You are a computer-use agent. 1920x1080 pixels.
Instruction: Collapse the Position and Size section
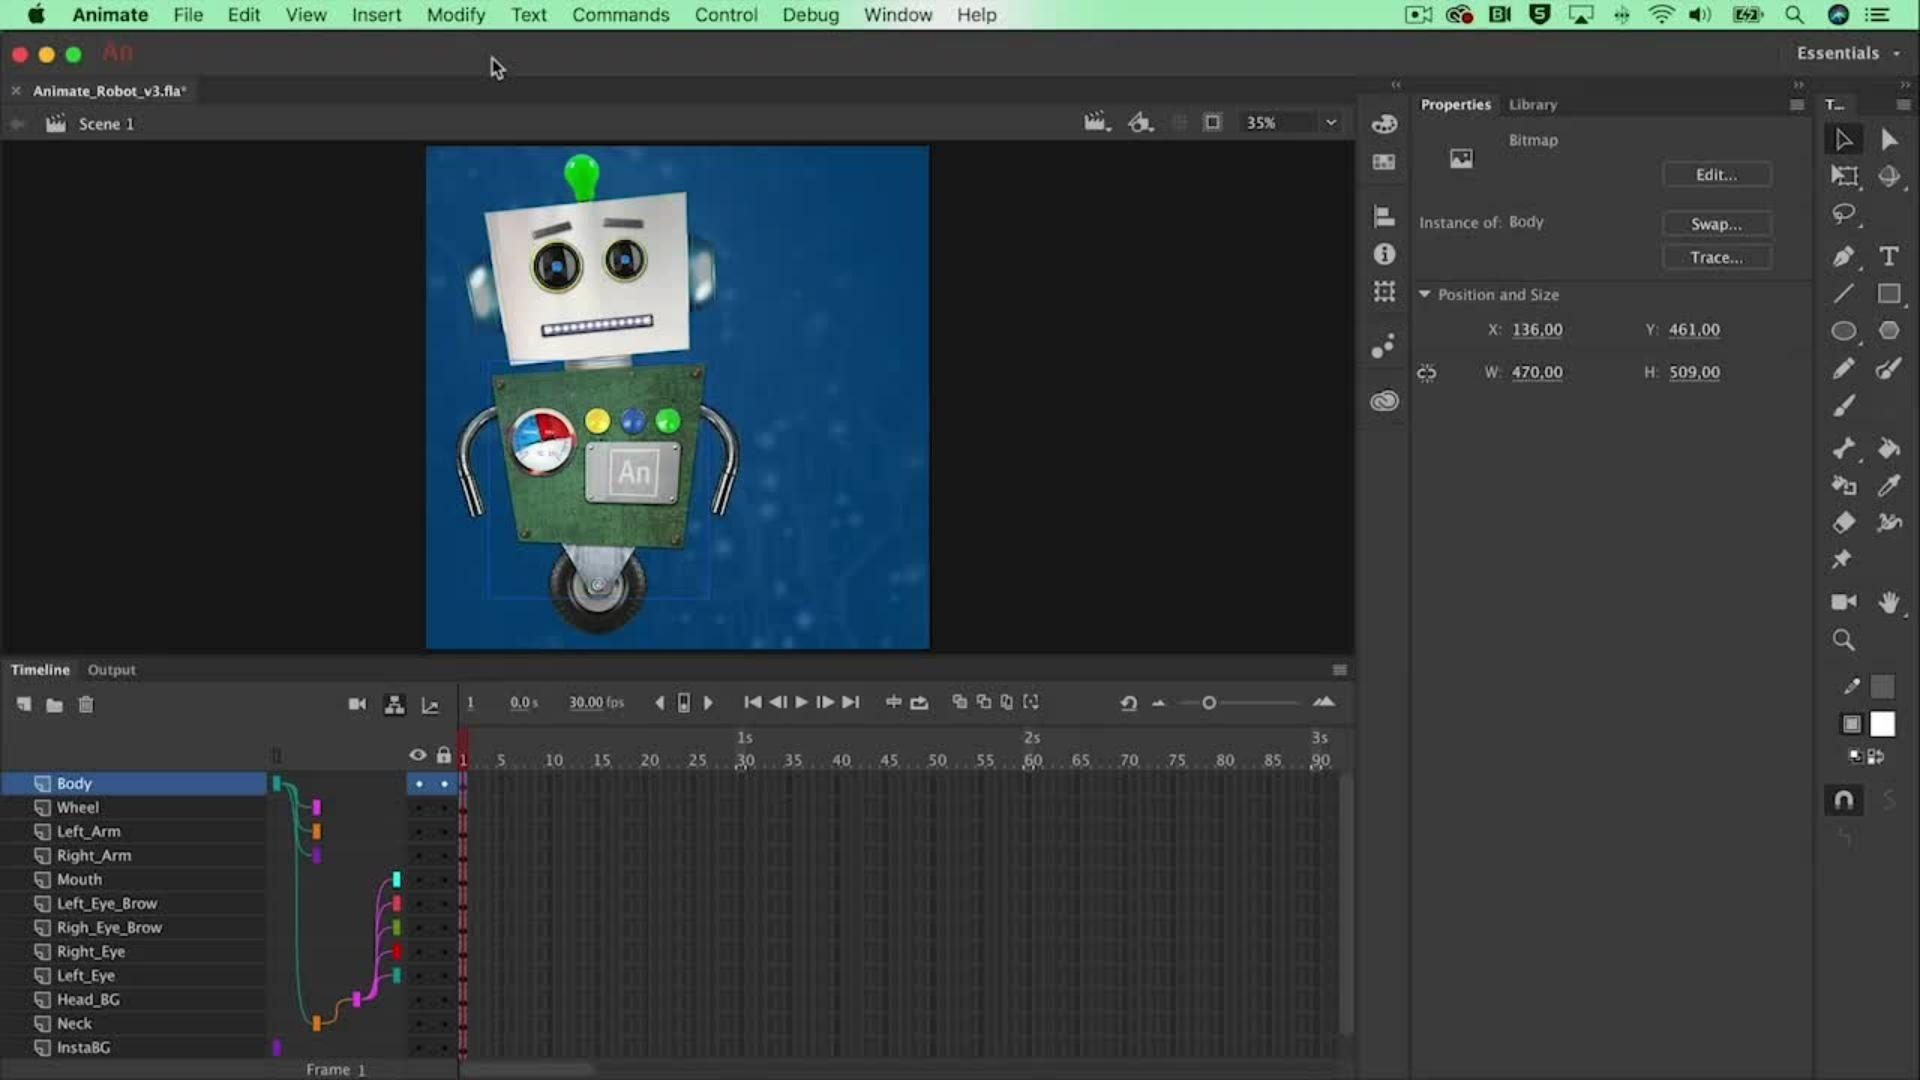click(x=1426, y=294)
